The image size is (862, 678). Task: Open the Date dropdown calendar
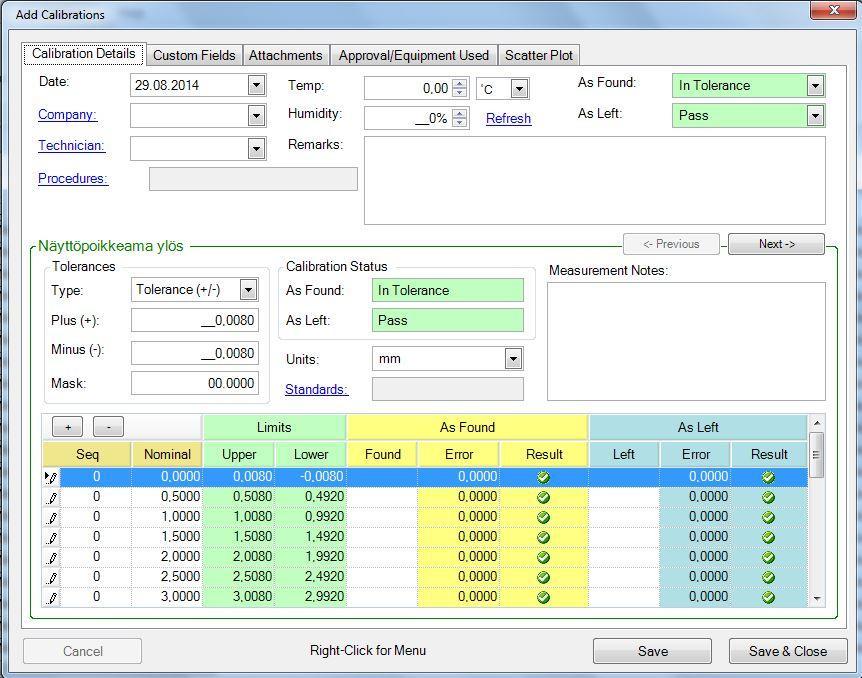click(x=256, y=85)
